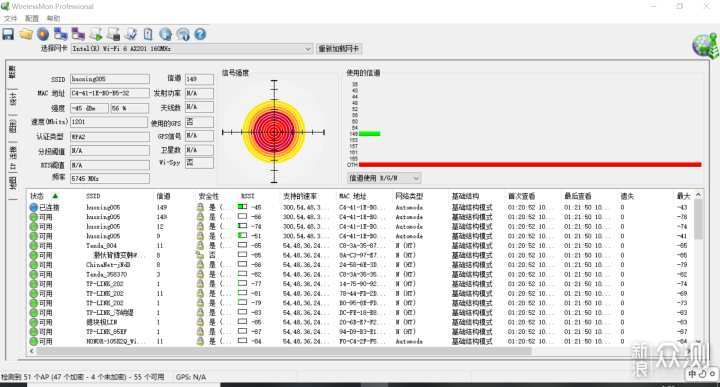720x387 pixels.
Task: Open help via blue question mark icon
Action: [200, 34]
